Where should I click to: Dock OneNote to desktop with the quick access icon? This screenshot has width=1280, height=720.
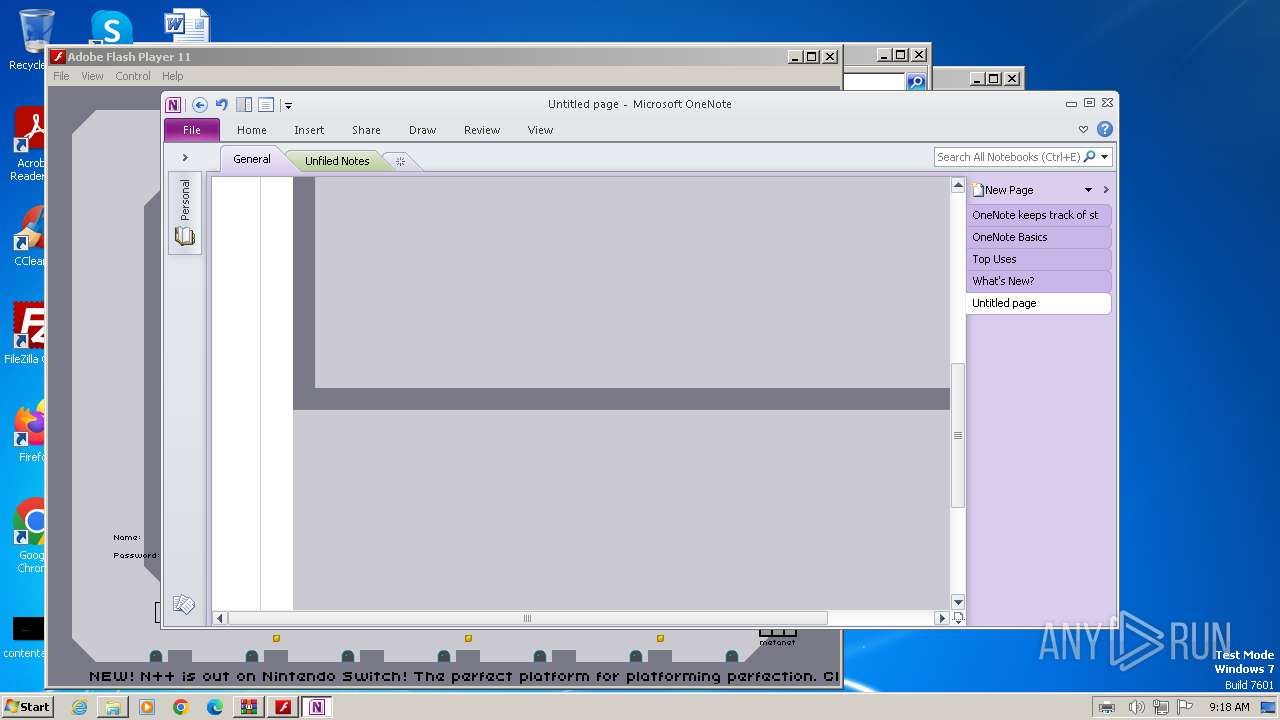pos(244,104)
